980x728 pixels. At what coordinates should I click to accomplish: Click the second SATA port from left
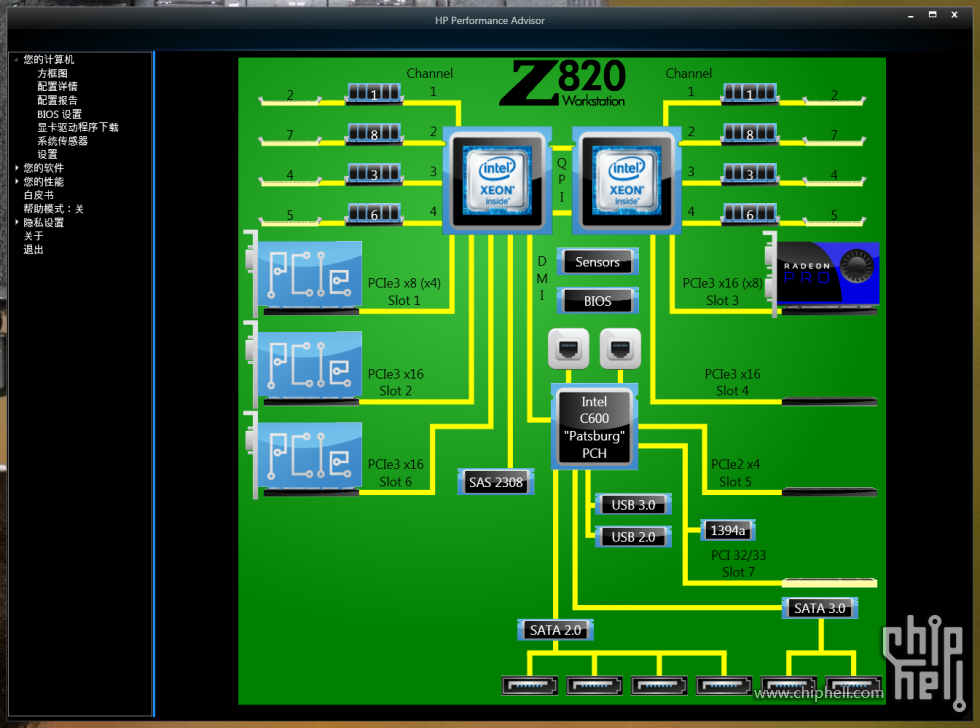point(594,685)
